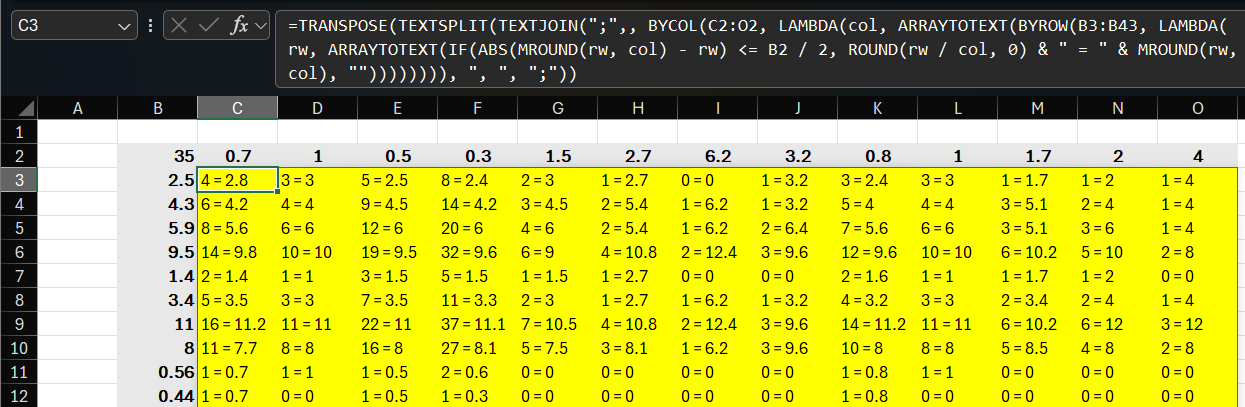Click cell C10 showing 11 = 7.7
Viewport: 1245px width, 407px height.
tap(237, 348)
